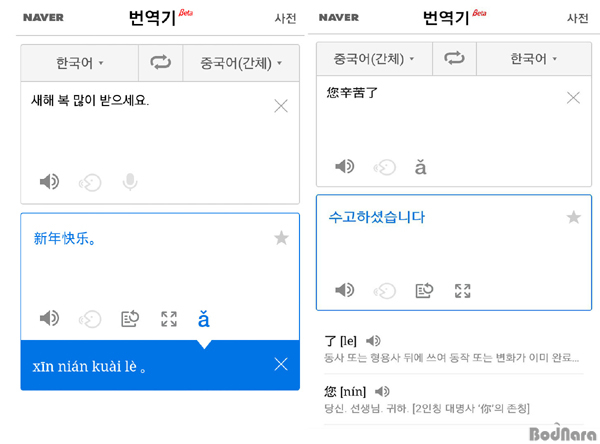Listen to the 수고하셨습니다 translation audio
Screen dimensions: 600x444
(345, 290)
